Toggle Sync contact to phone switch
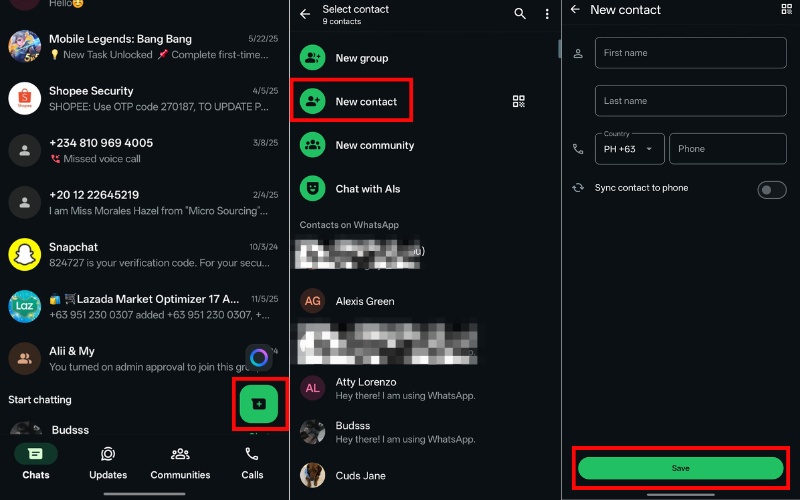This screenshot has width=800, height=500. [771, 189]
